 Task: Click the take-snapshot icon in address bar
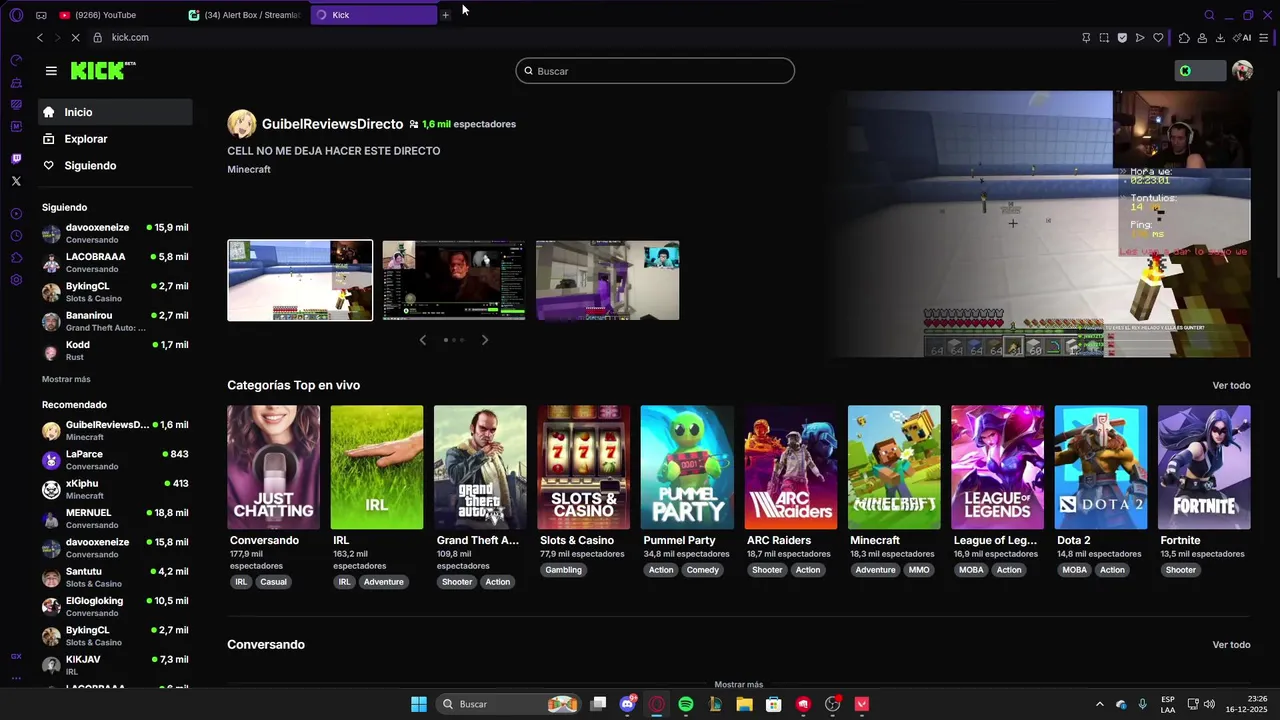(x=1104, y=38)
